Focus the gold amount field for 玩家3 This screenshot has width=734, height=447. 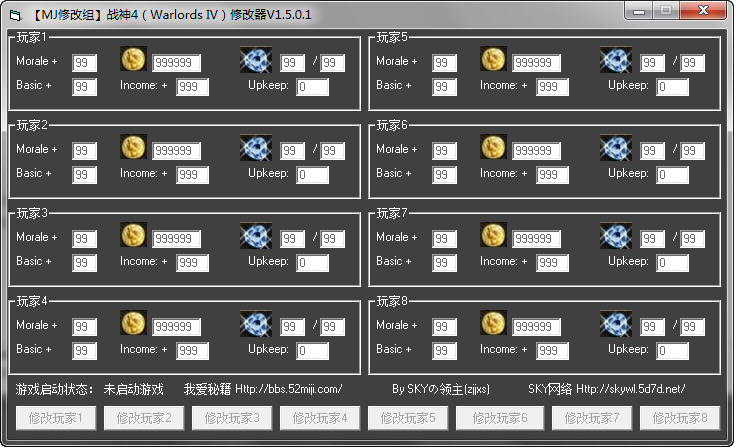pyautogui.click(x=176, y=239)
